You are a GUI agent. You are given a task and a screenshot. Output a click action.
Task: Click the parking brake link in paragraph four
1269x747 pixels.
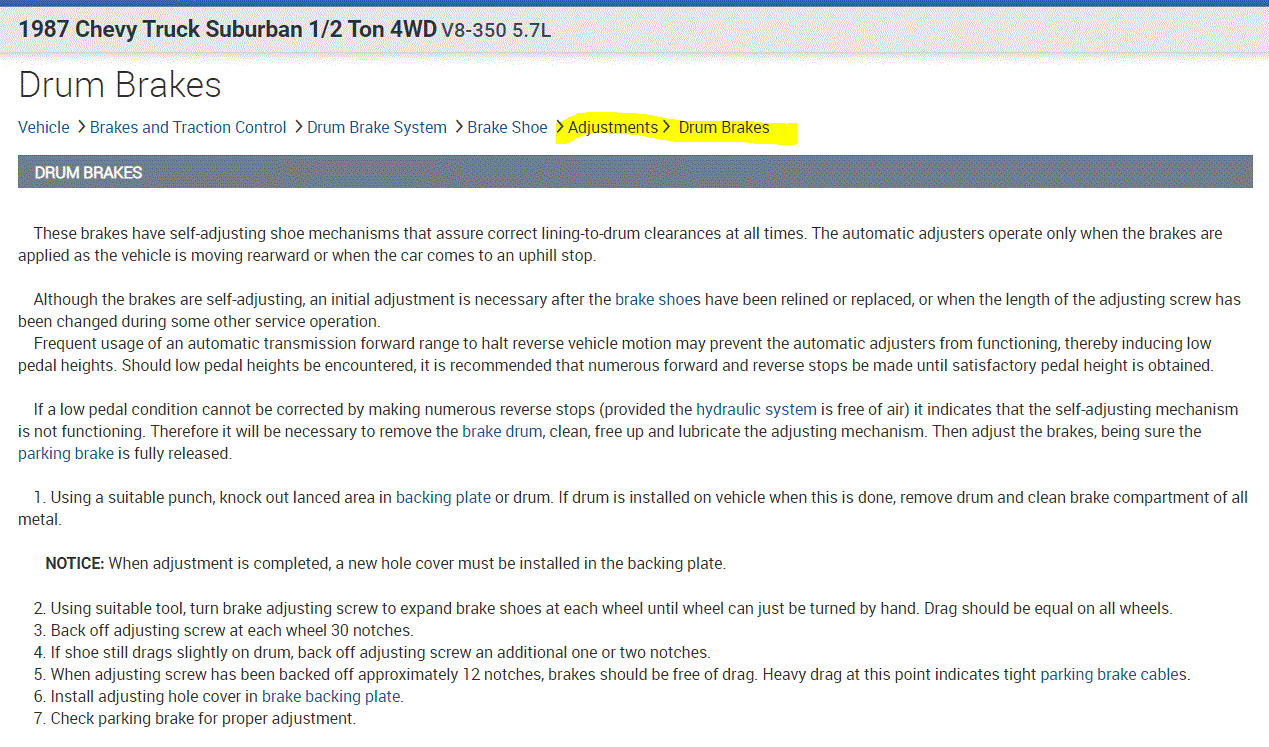coord(66,453)
